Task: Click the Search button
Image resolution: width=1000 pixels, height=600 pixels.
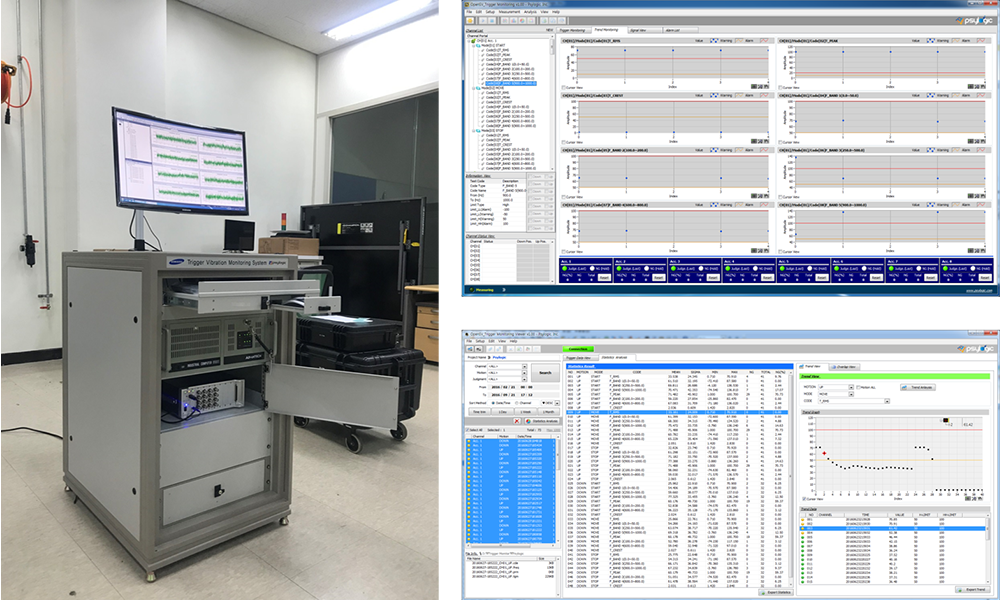Action: (544, 372)
